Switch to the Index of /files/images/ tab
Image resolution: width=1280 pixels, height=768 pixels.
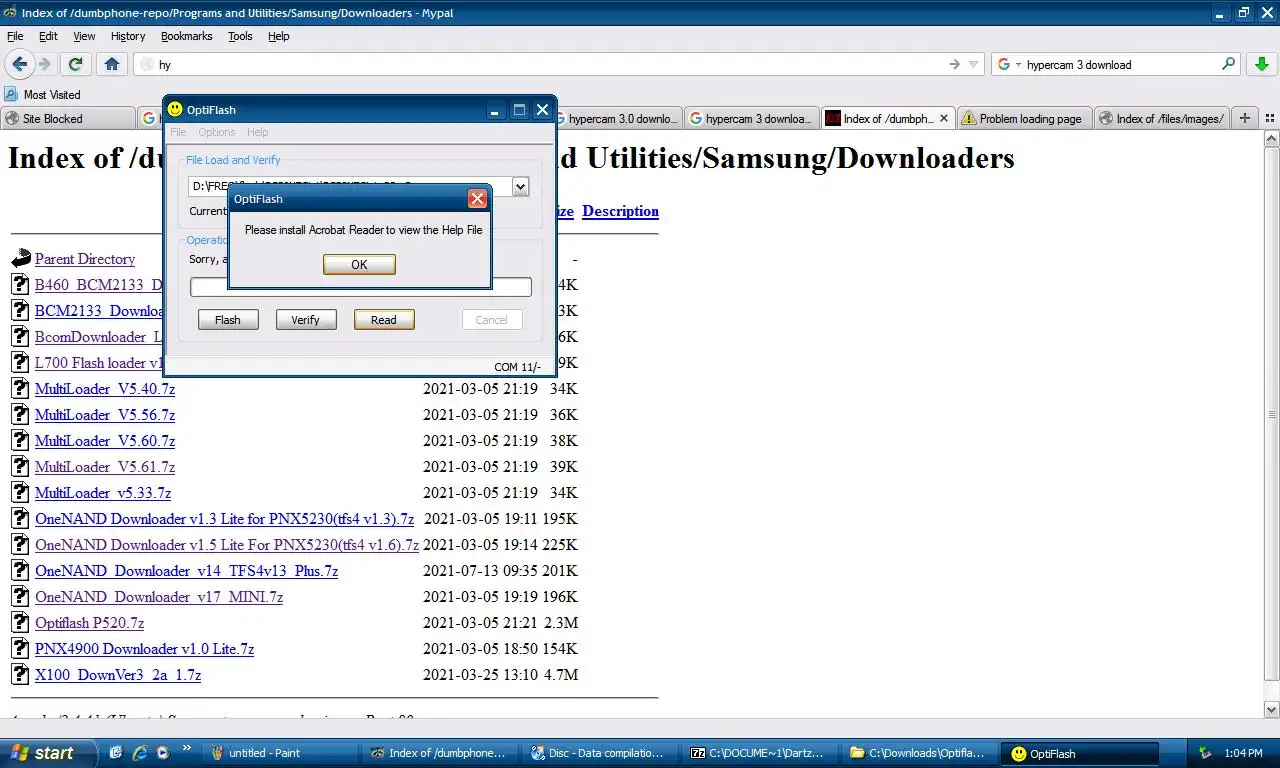coord(1163,118)
